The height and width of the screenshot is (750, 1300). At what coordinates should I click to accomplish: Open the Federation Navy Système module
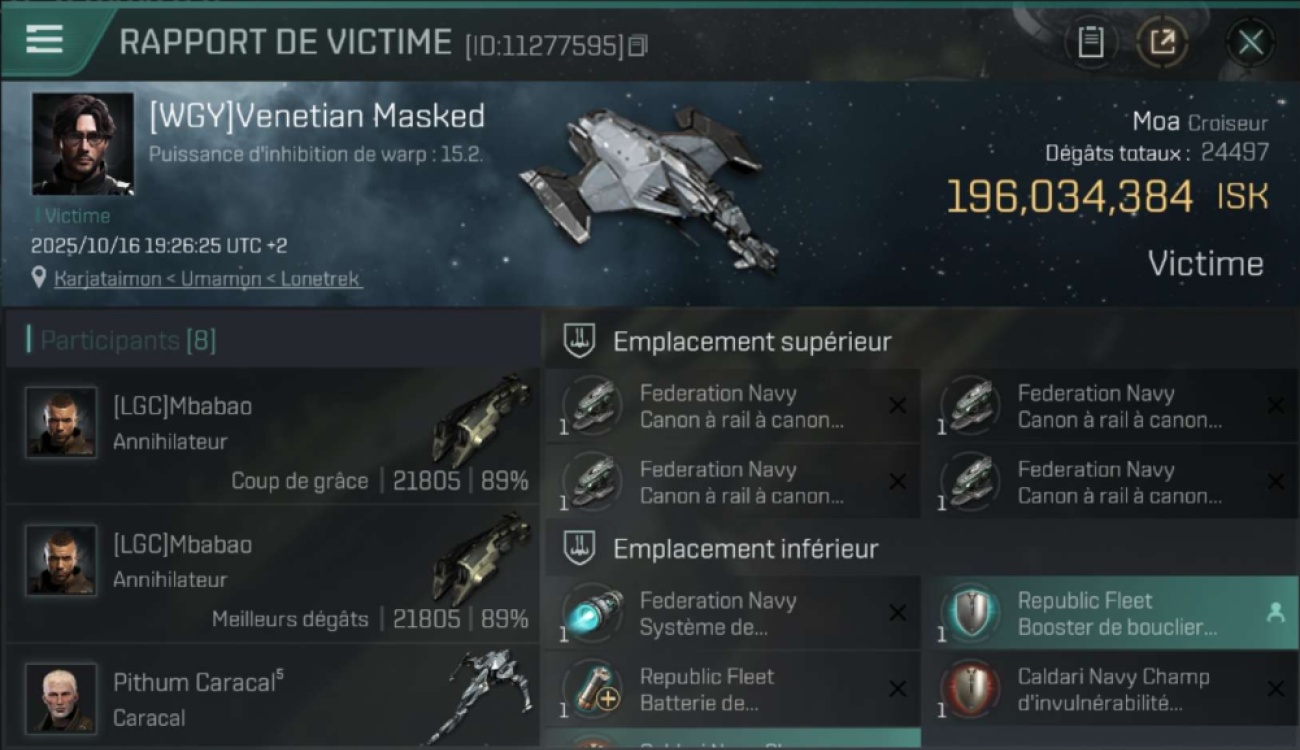point(733,613)
